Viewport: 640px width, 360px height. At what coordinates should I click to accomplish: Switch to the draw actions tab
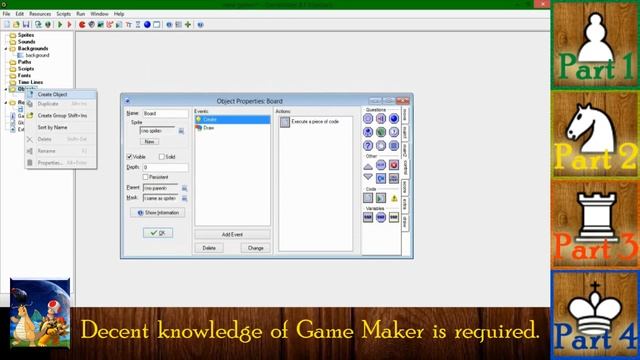[405, 222]
